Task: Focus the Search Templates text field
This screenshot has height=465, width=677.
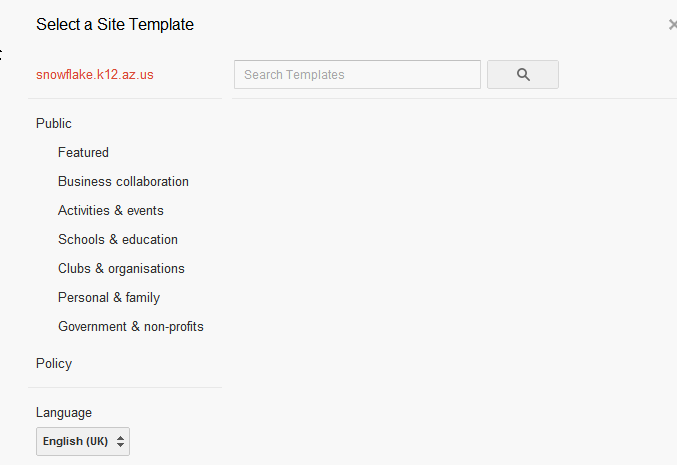Action: tap(357, 75)
